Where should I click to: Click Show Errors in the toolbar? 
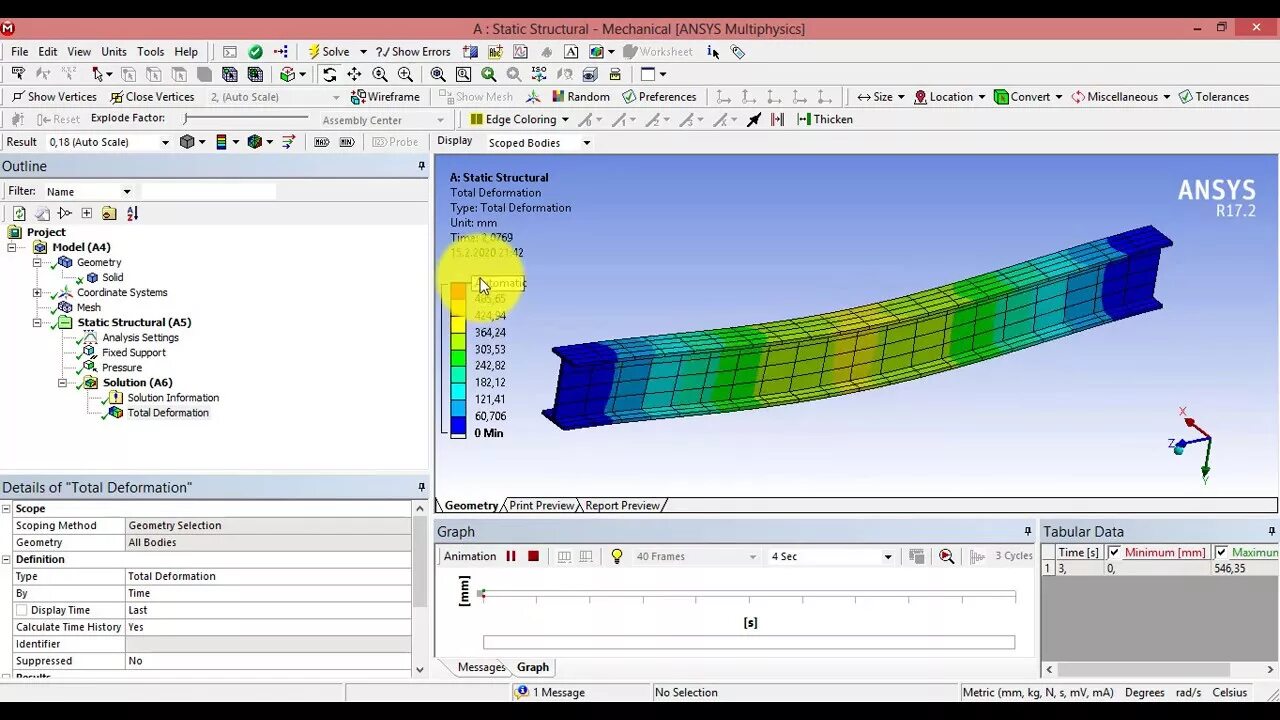tap(412, 52)
